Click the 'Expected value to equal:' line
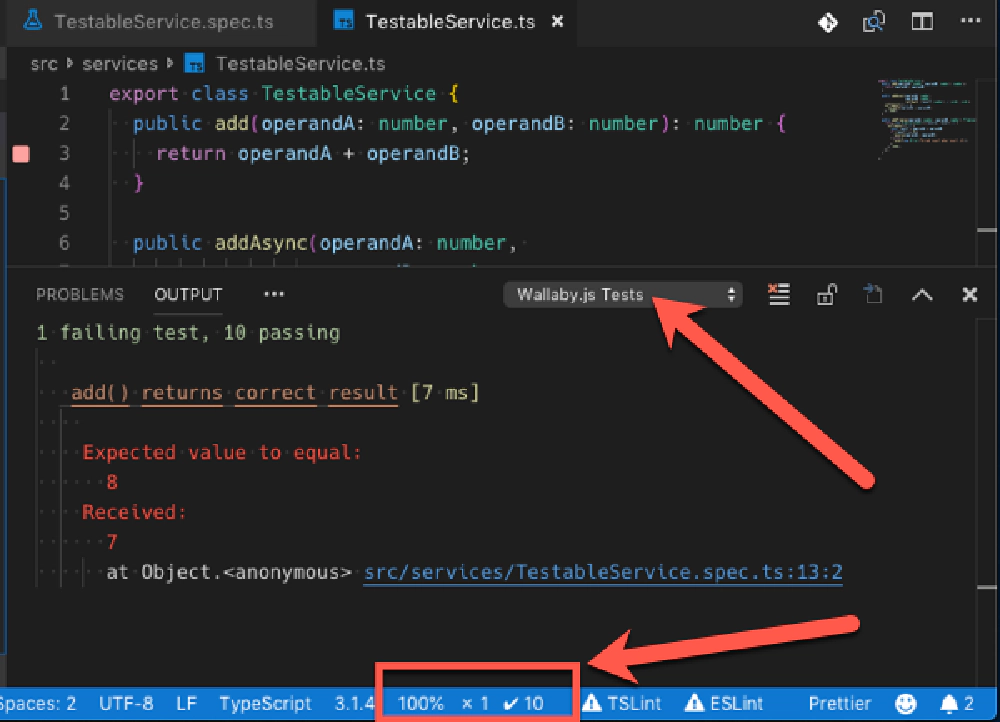1000x722 pixels. point(222,452)
